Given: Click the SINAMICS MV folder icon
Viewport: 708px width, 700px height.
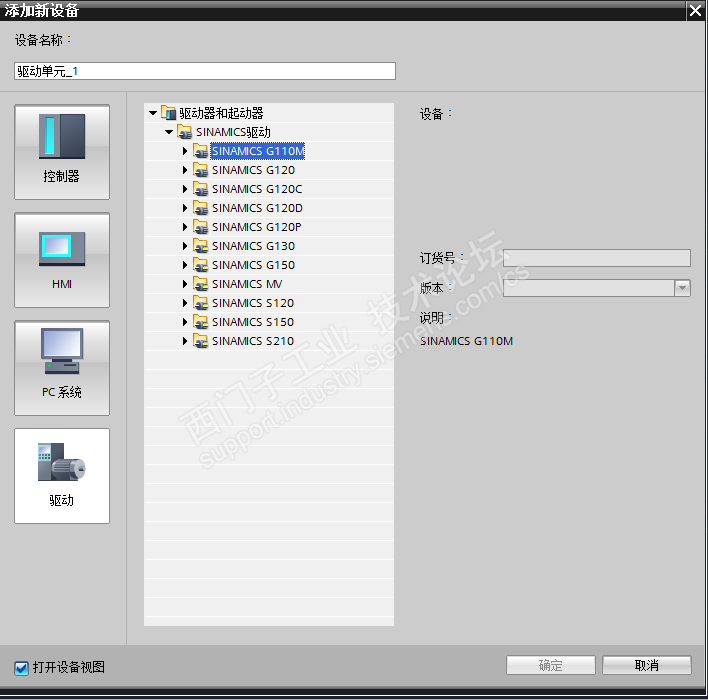Looking at the screenshot, I should [200, 284].
